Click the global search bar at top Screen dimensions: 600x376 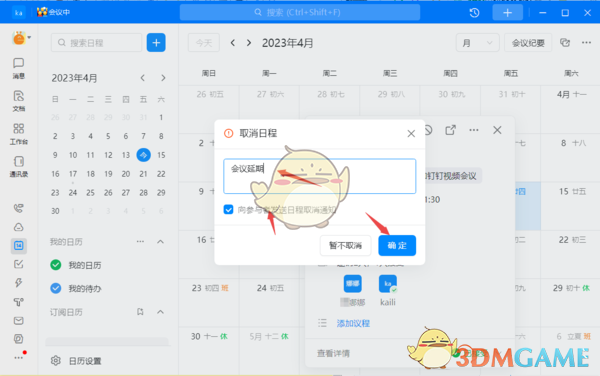click(x=300, y=13)
